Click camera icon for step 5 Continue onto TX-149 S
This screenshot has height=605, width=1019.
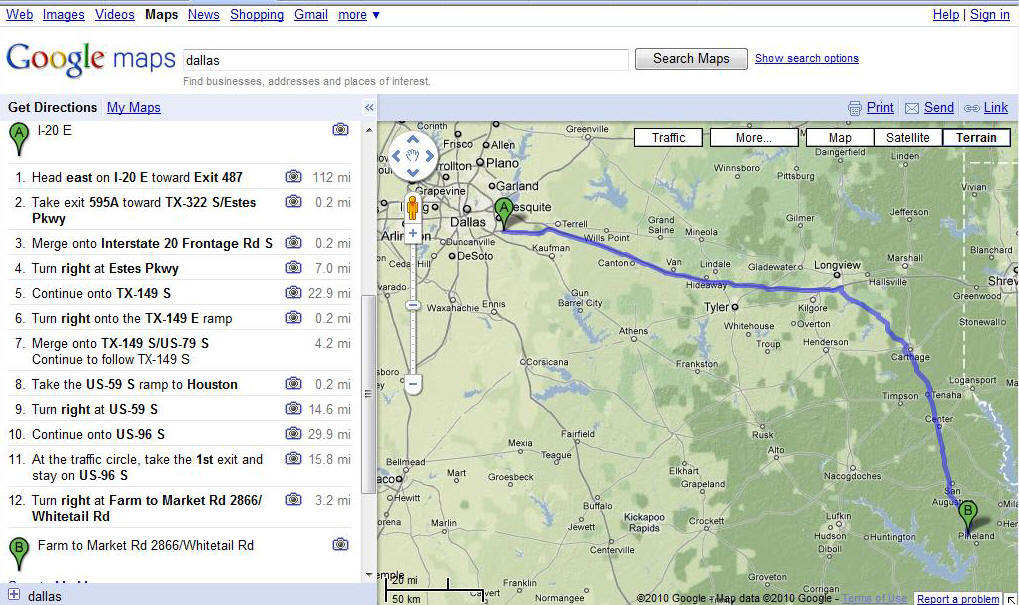pyautogui.click(x=294, y=292)
